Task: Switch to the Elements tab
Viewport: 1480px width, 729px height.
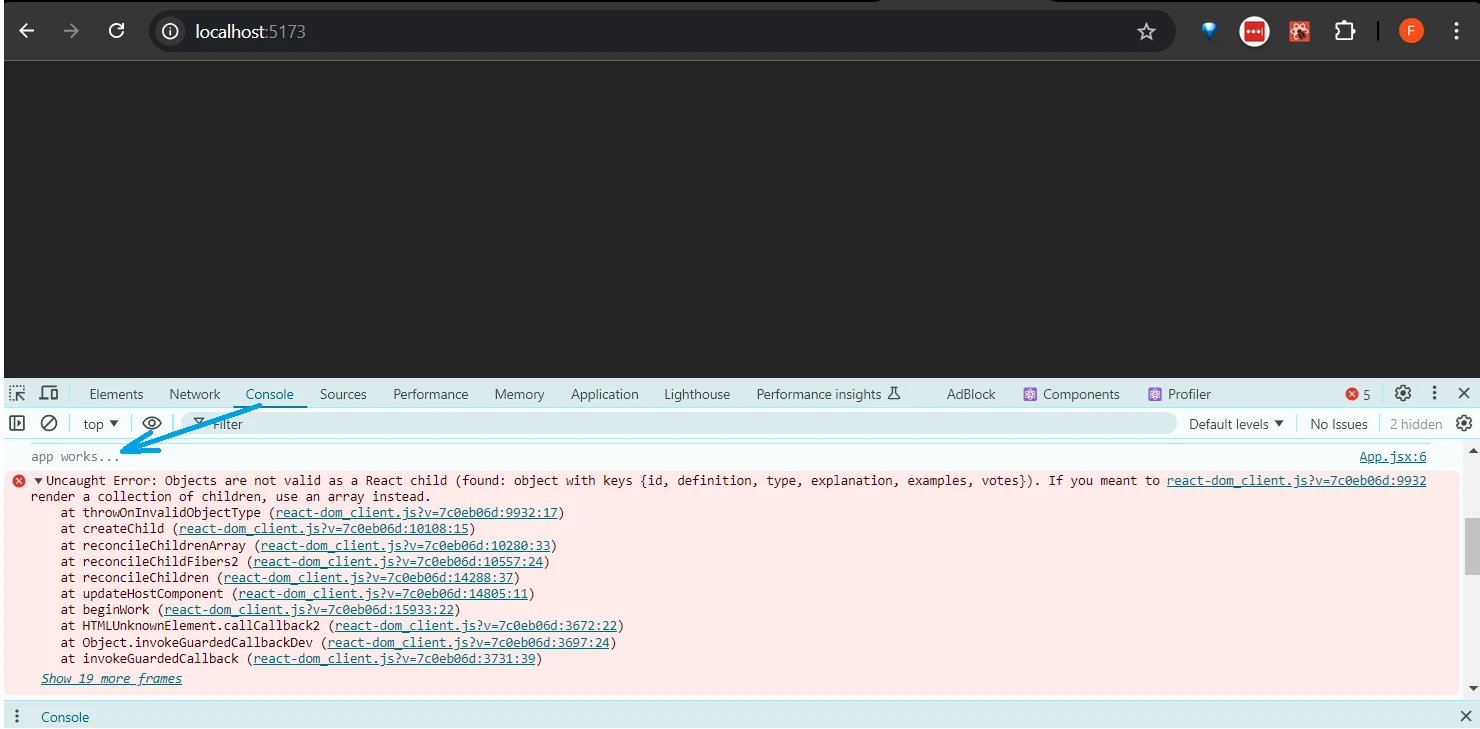Action: tap(116, 394)
